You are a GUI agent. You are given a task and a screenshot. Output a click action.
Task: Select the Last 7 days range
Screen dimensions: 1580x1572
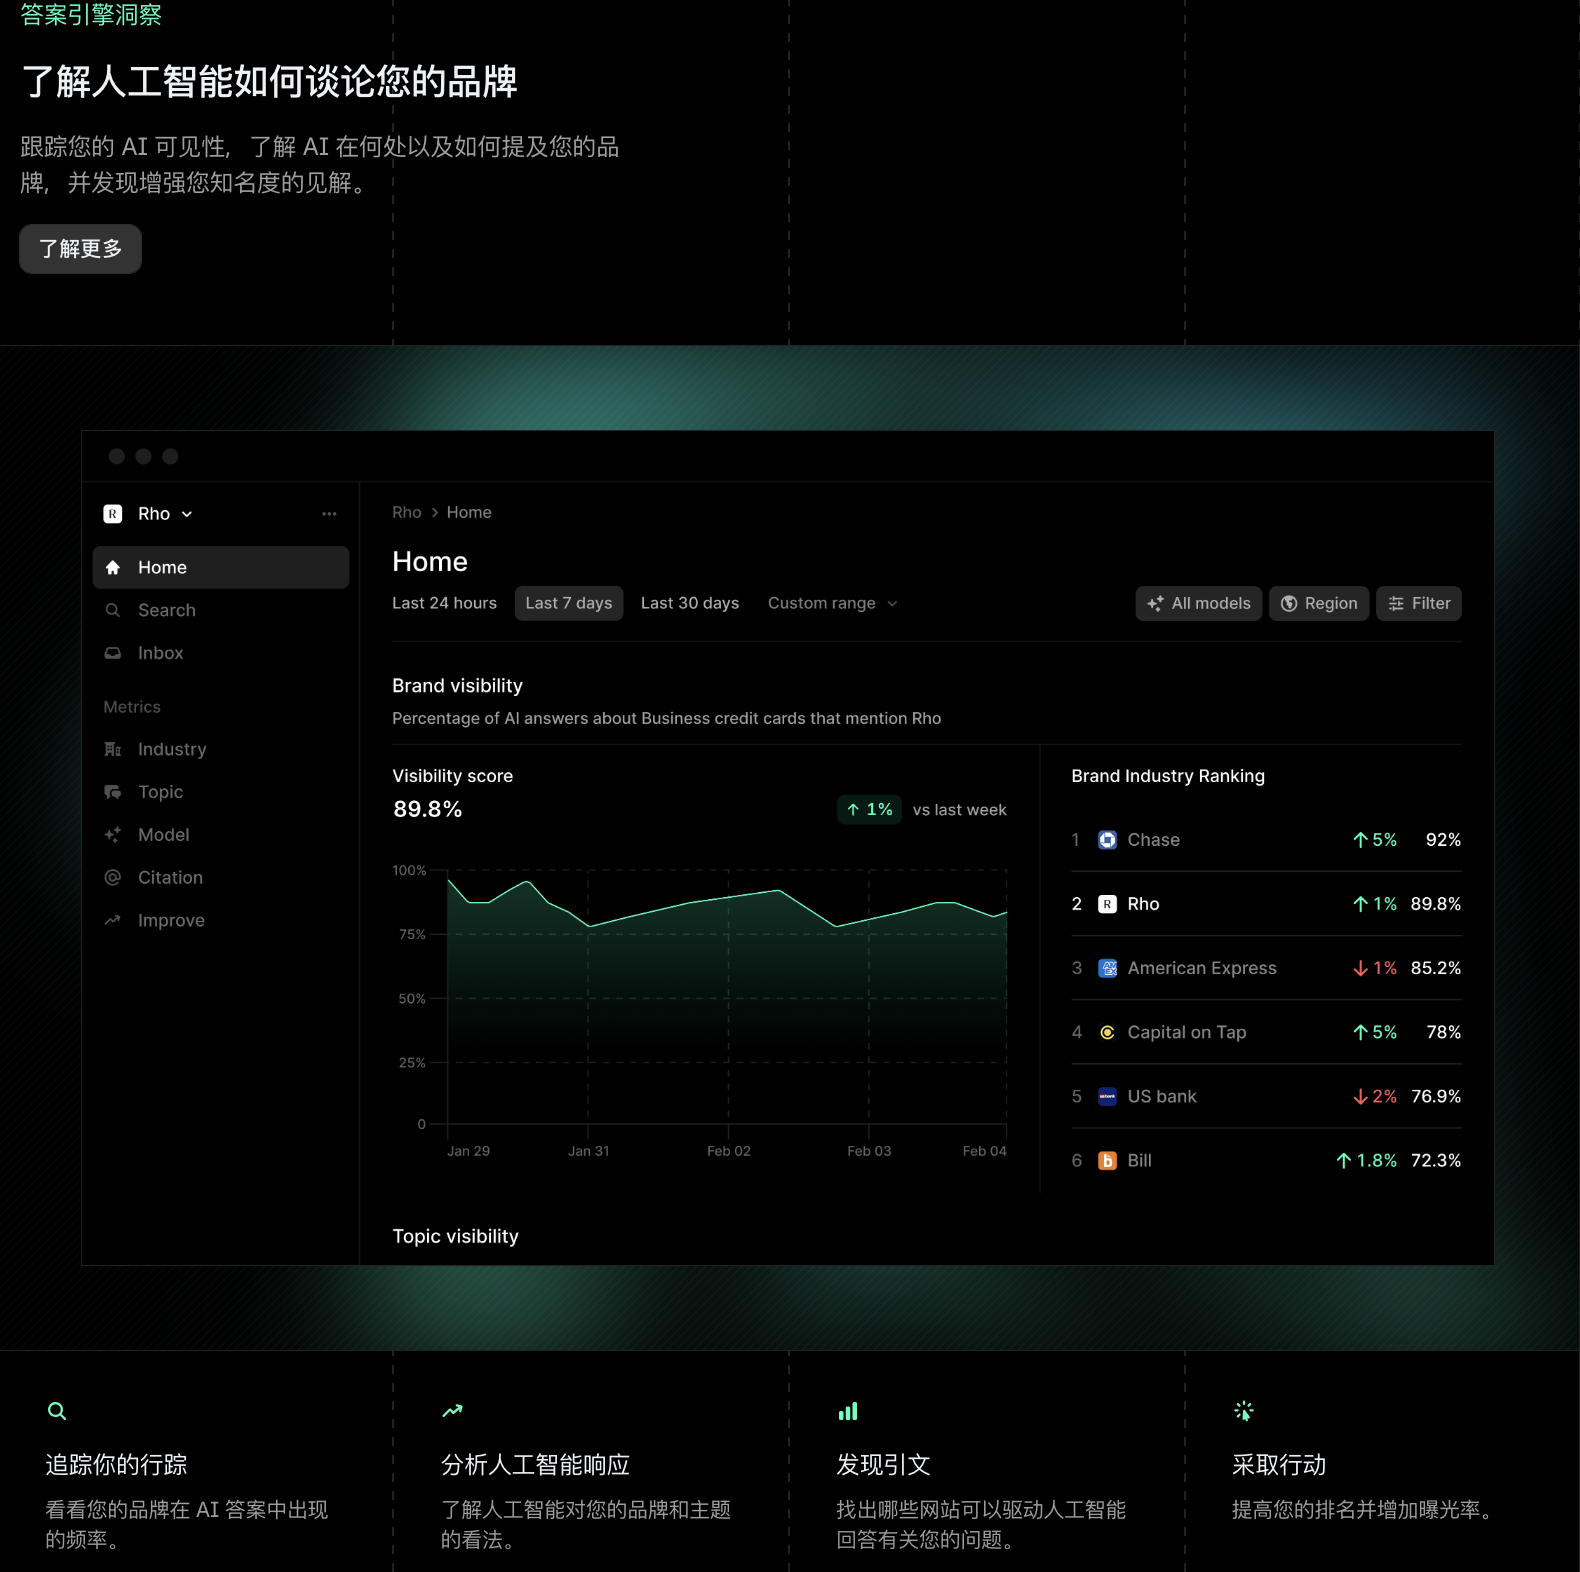(569, 603)
